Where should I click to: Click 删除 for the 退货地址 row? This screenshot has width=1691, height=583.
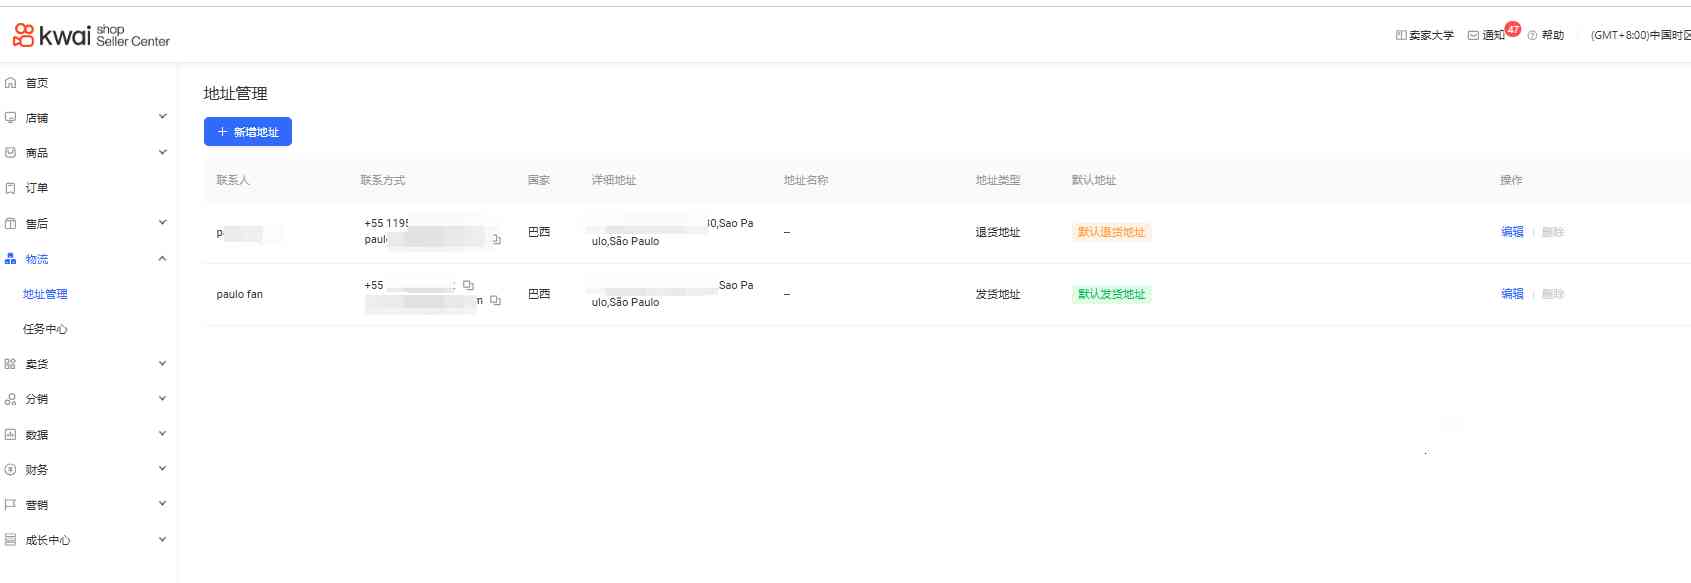1553,232
